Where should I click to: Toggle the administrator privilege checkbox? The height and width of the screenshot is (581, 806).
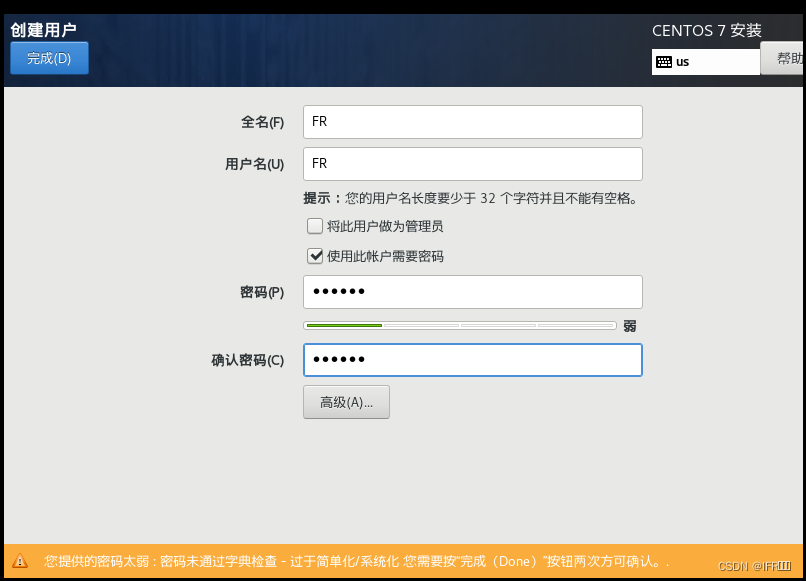[x=314, y=226]
